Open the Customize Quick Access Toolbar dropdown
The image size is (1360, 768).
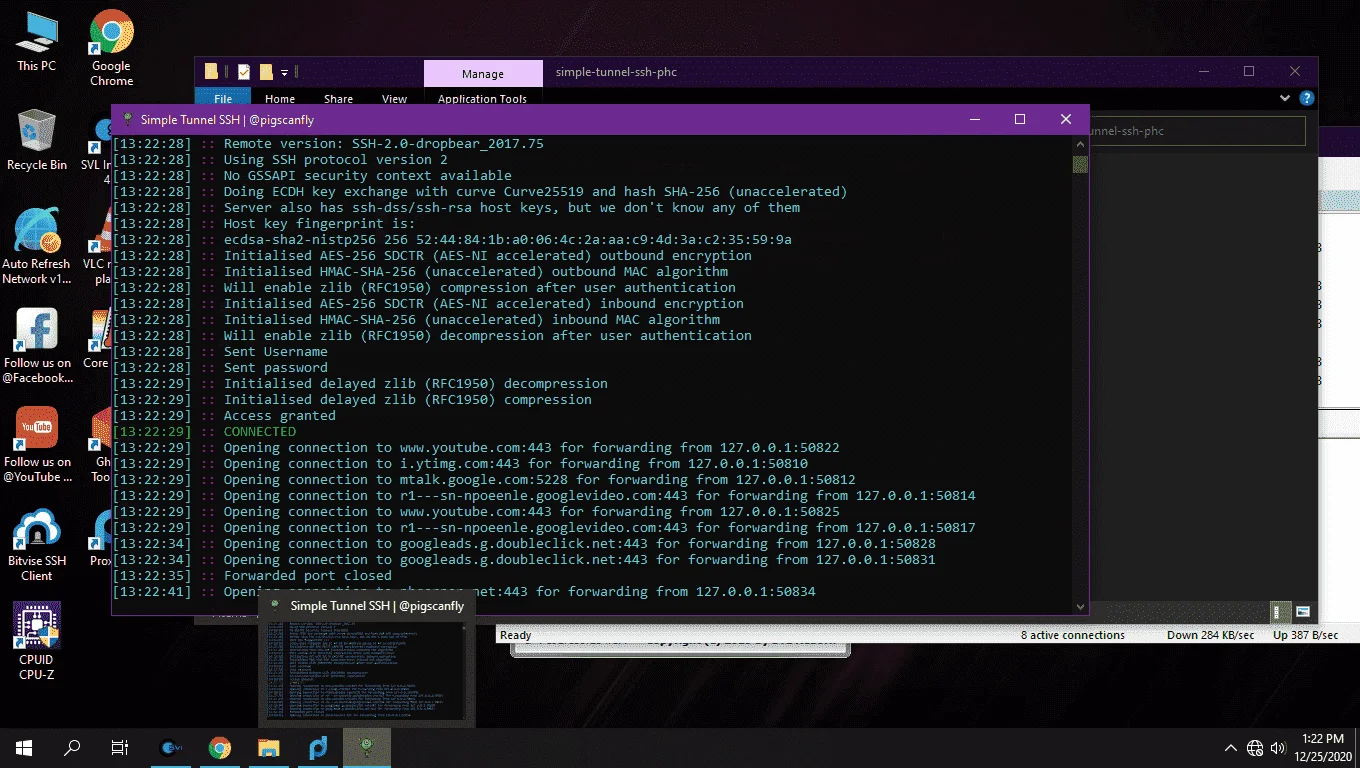coord(285,72)
